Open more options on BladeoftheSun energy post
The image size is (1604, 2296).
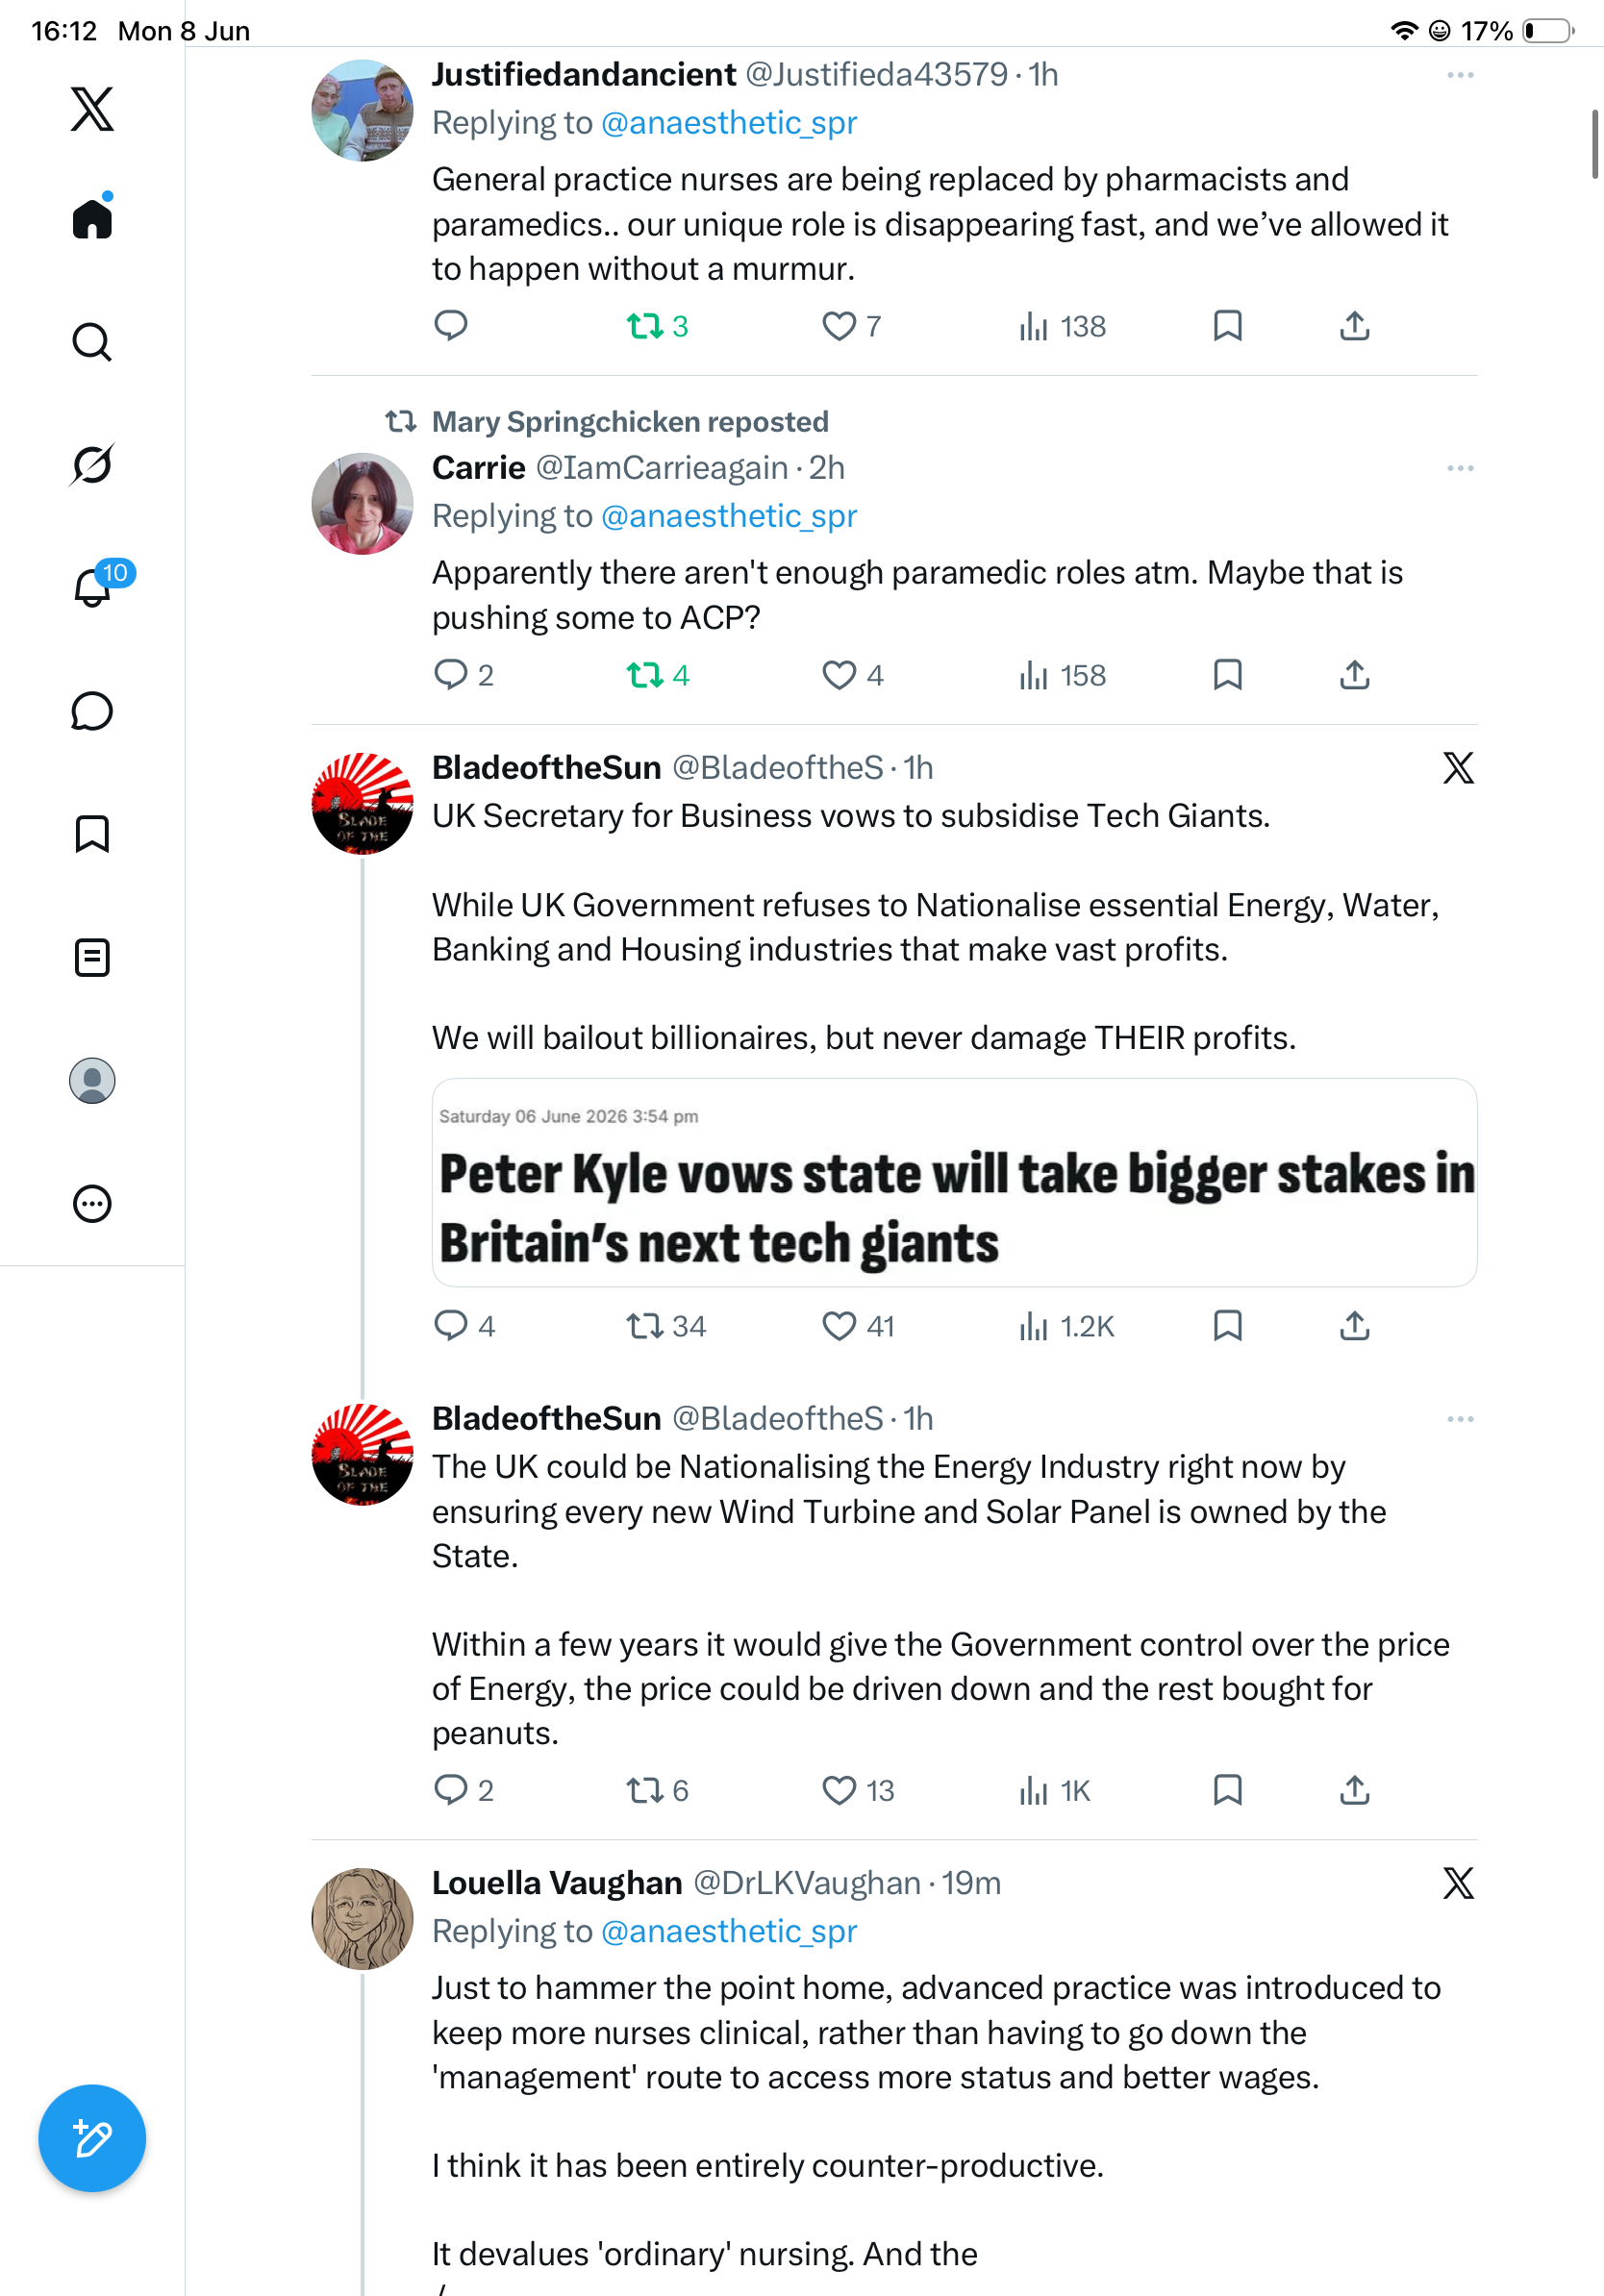[1460, 1419]
